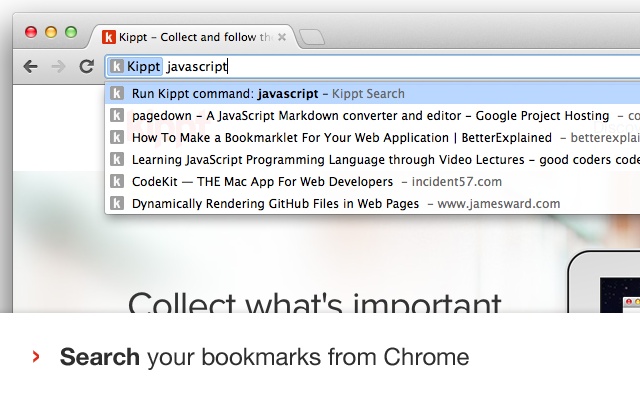
Task: Close the Kippt tab
Action: point(282,37)
